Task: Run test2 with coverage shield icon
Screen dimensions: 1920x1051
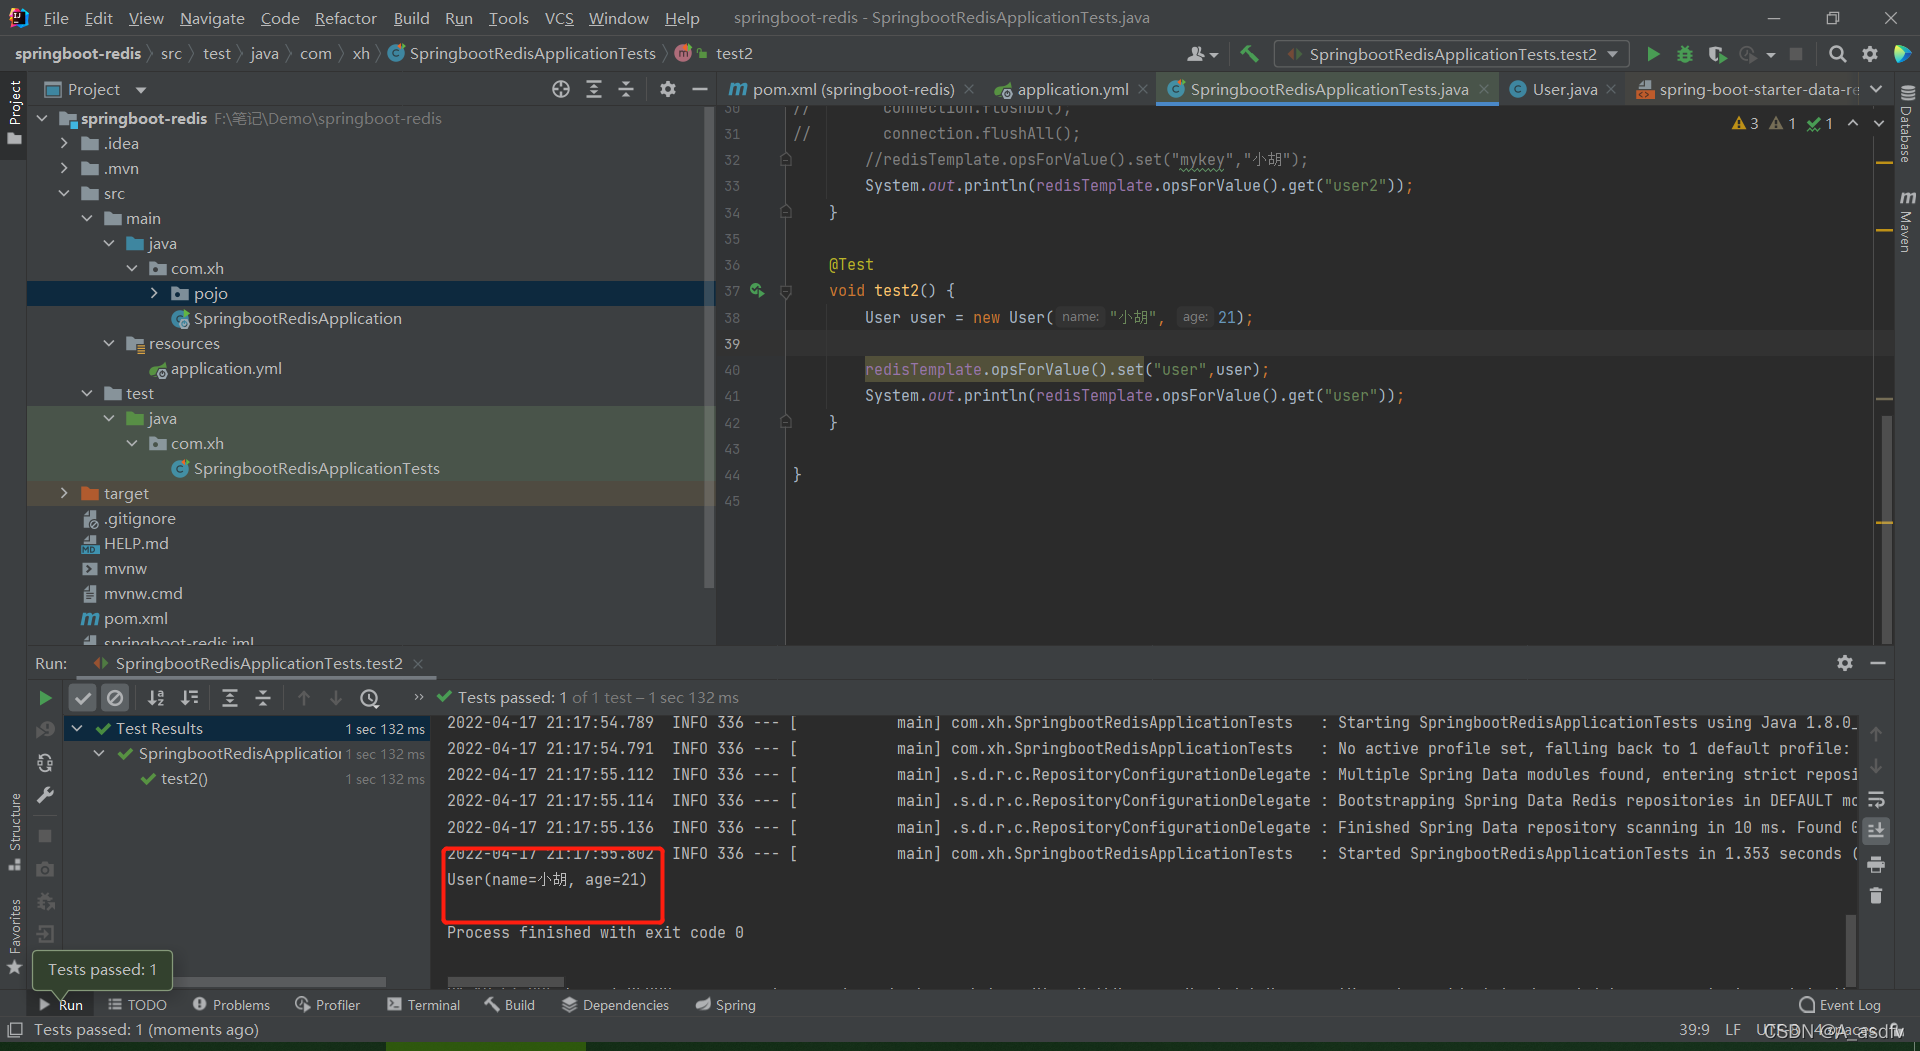Action: click(x=1717, y=54)
